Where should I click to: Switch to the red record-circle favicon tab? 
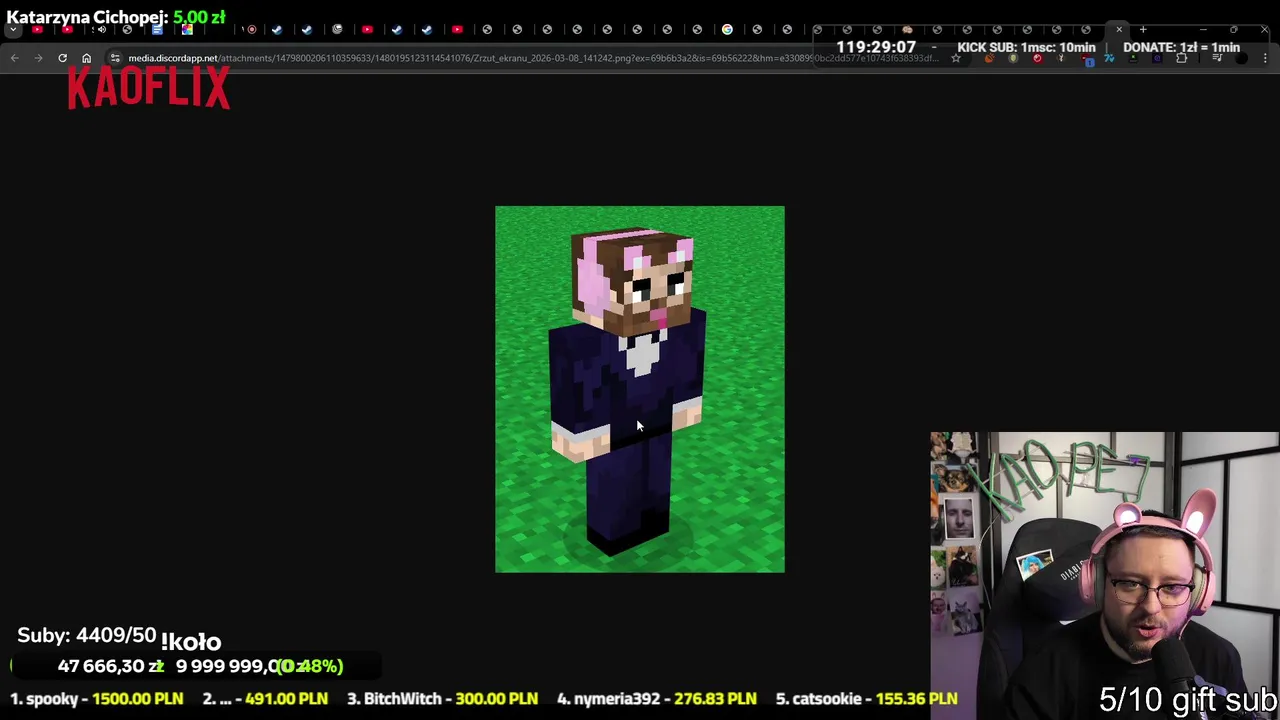pos(251,29)
